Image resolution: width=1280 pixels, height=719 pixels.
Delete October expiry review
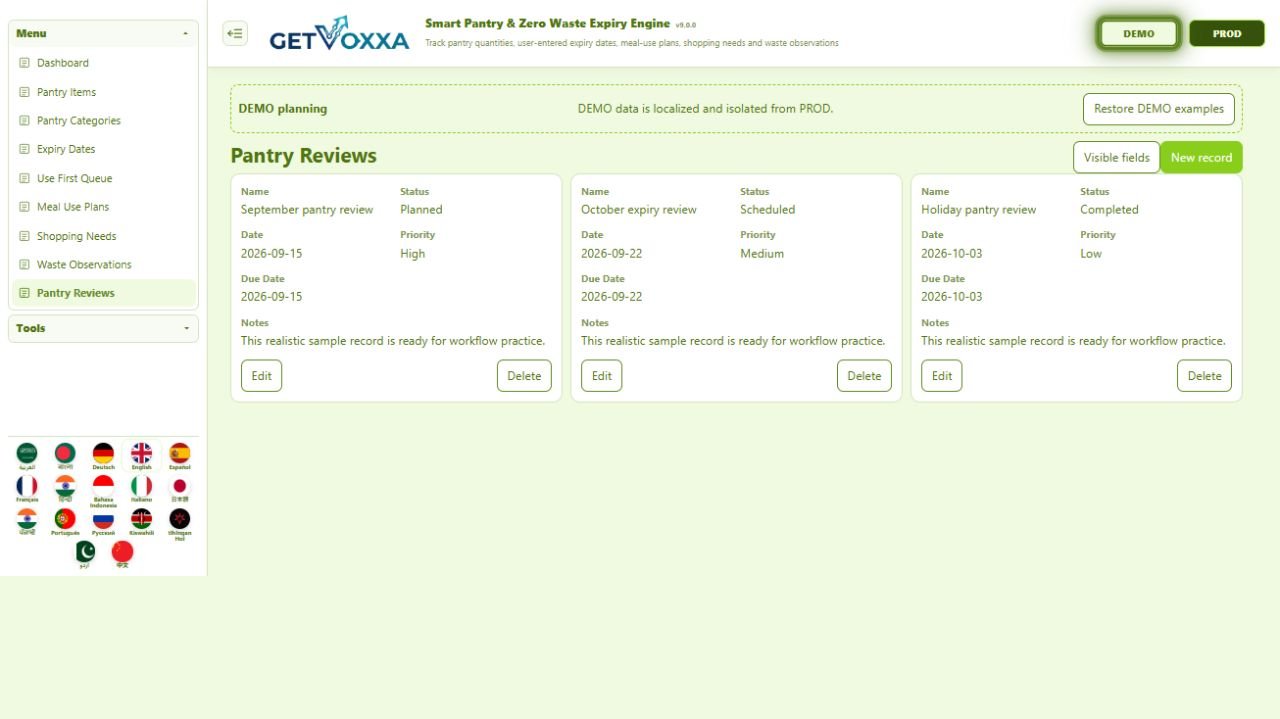tap(864, 376)
